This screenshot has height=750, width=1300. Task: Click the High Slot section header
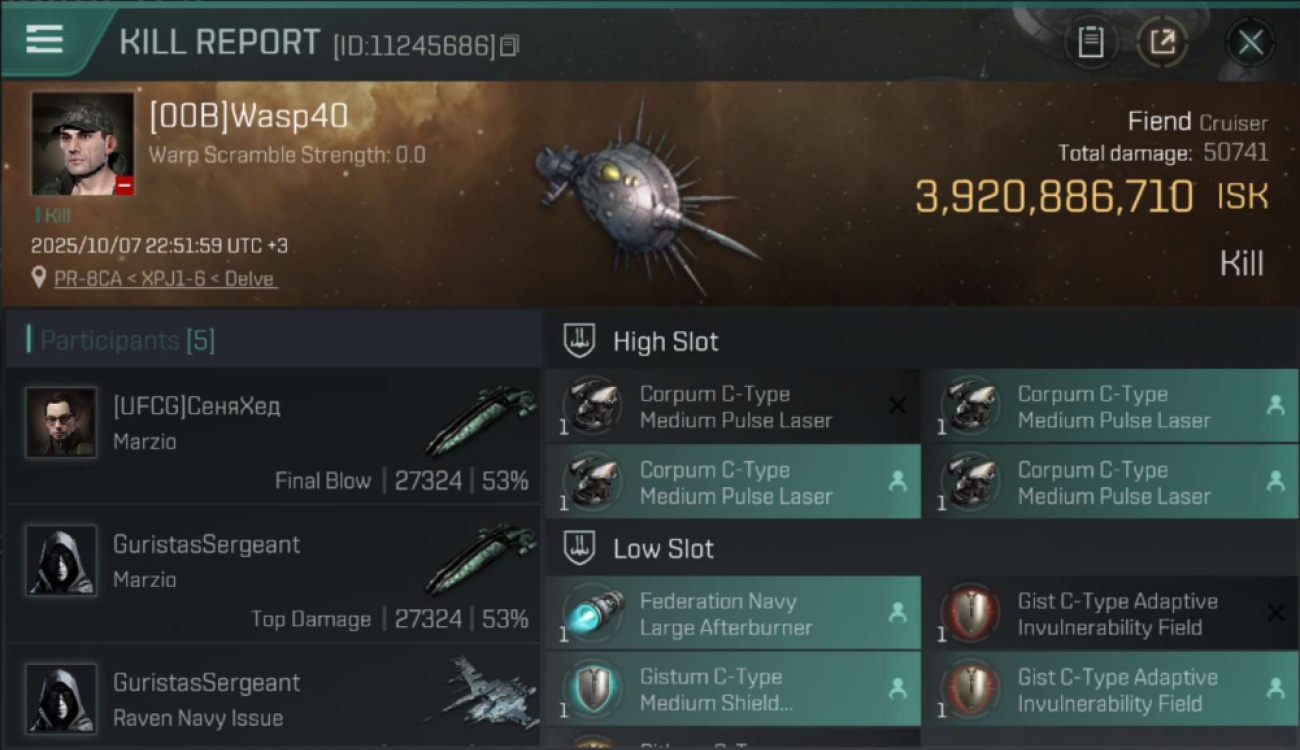(x=666, y=341)
